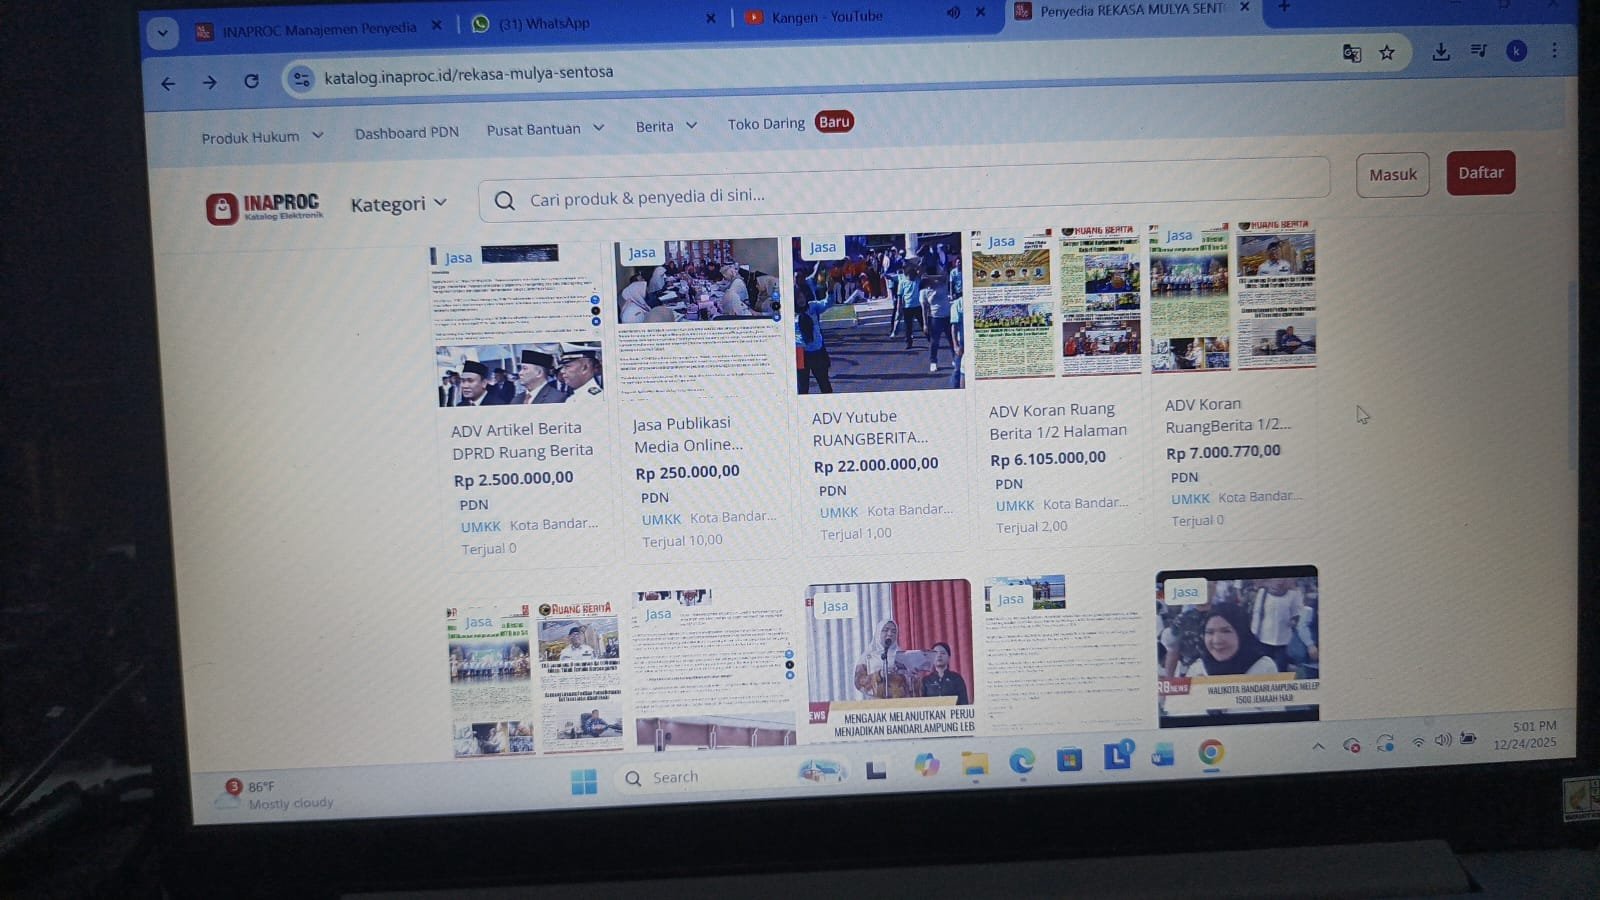Open the Produk Hukum dropdown menu

click(262, 137)
